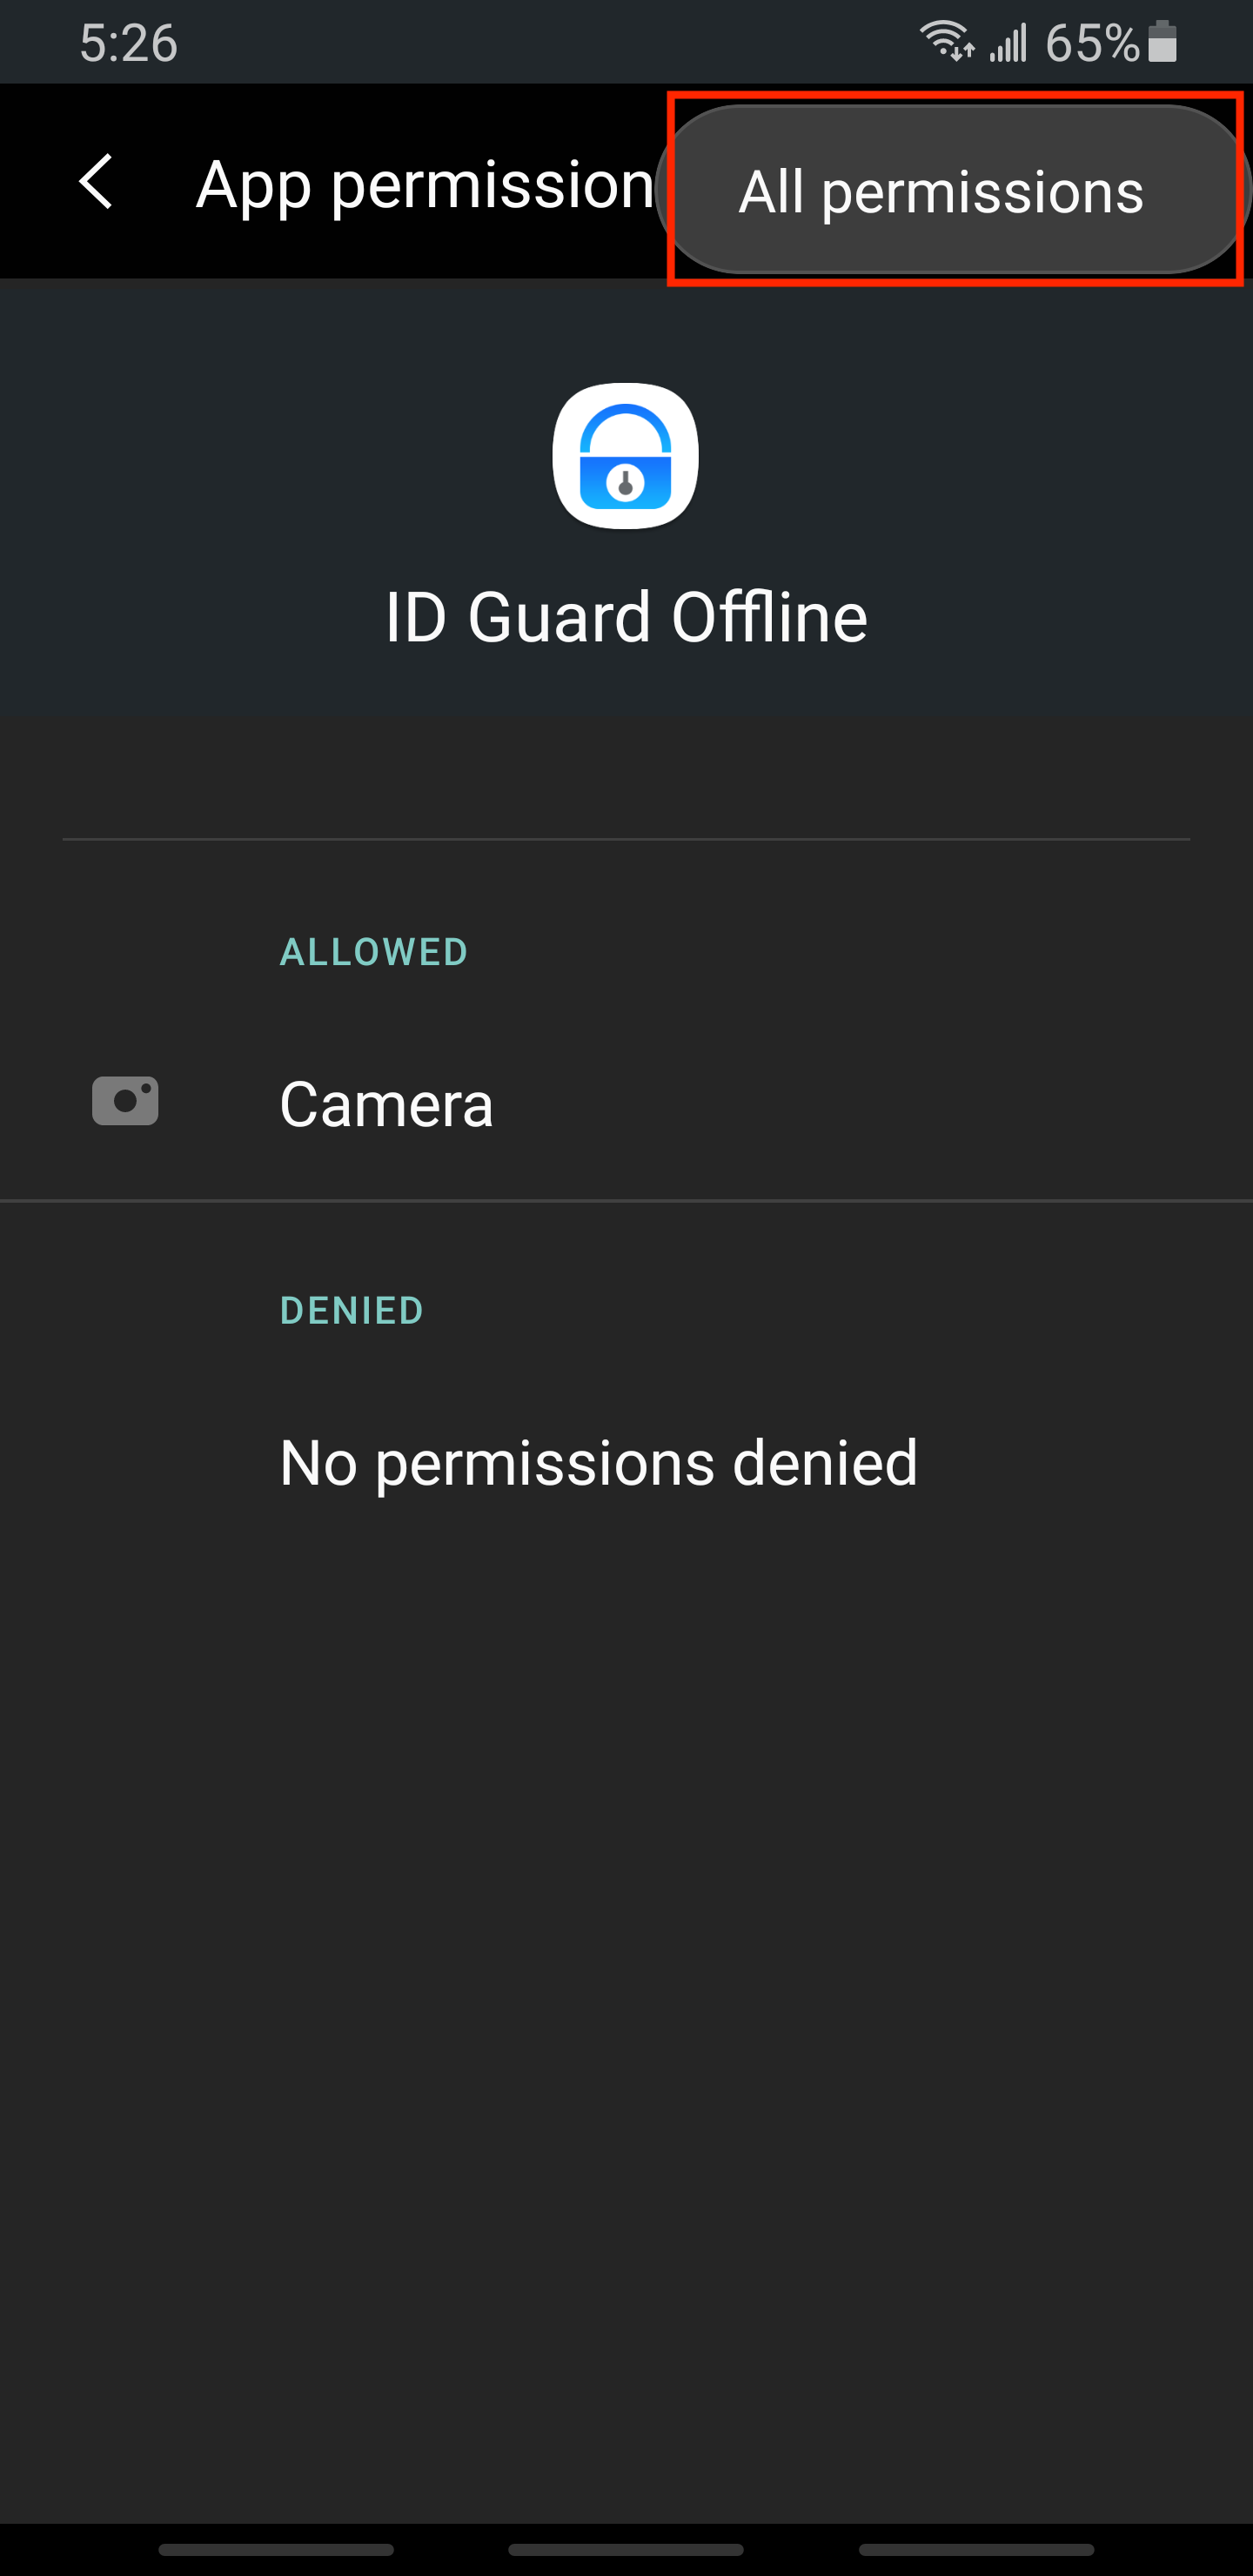Tap the right navigation gesture bar
Image resolution: width=1253 pixels, height=2576 pixels.
click(976, 2549)
